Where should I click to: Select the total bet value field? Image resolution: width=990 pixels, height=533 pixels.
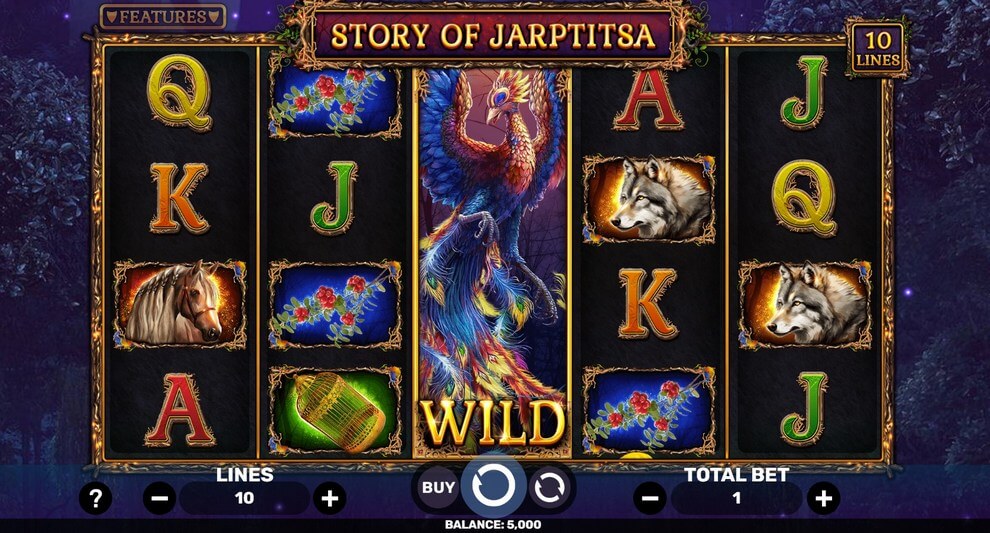(x=736, y=498)
